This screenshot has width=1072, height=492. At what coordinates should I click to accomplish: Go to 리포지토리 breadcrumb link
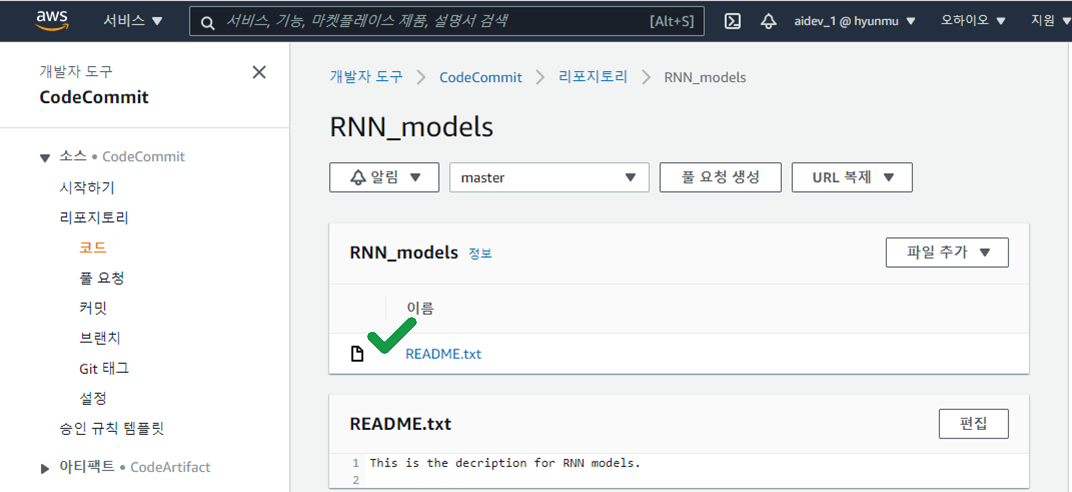[x=593, y=77]
